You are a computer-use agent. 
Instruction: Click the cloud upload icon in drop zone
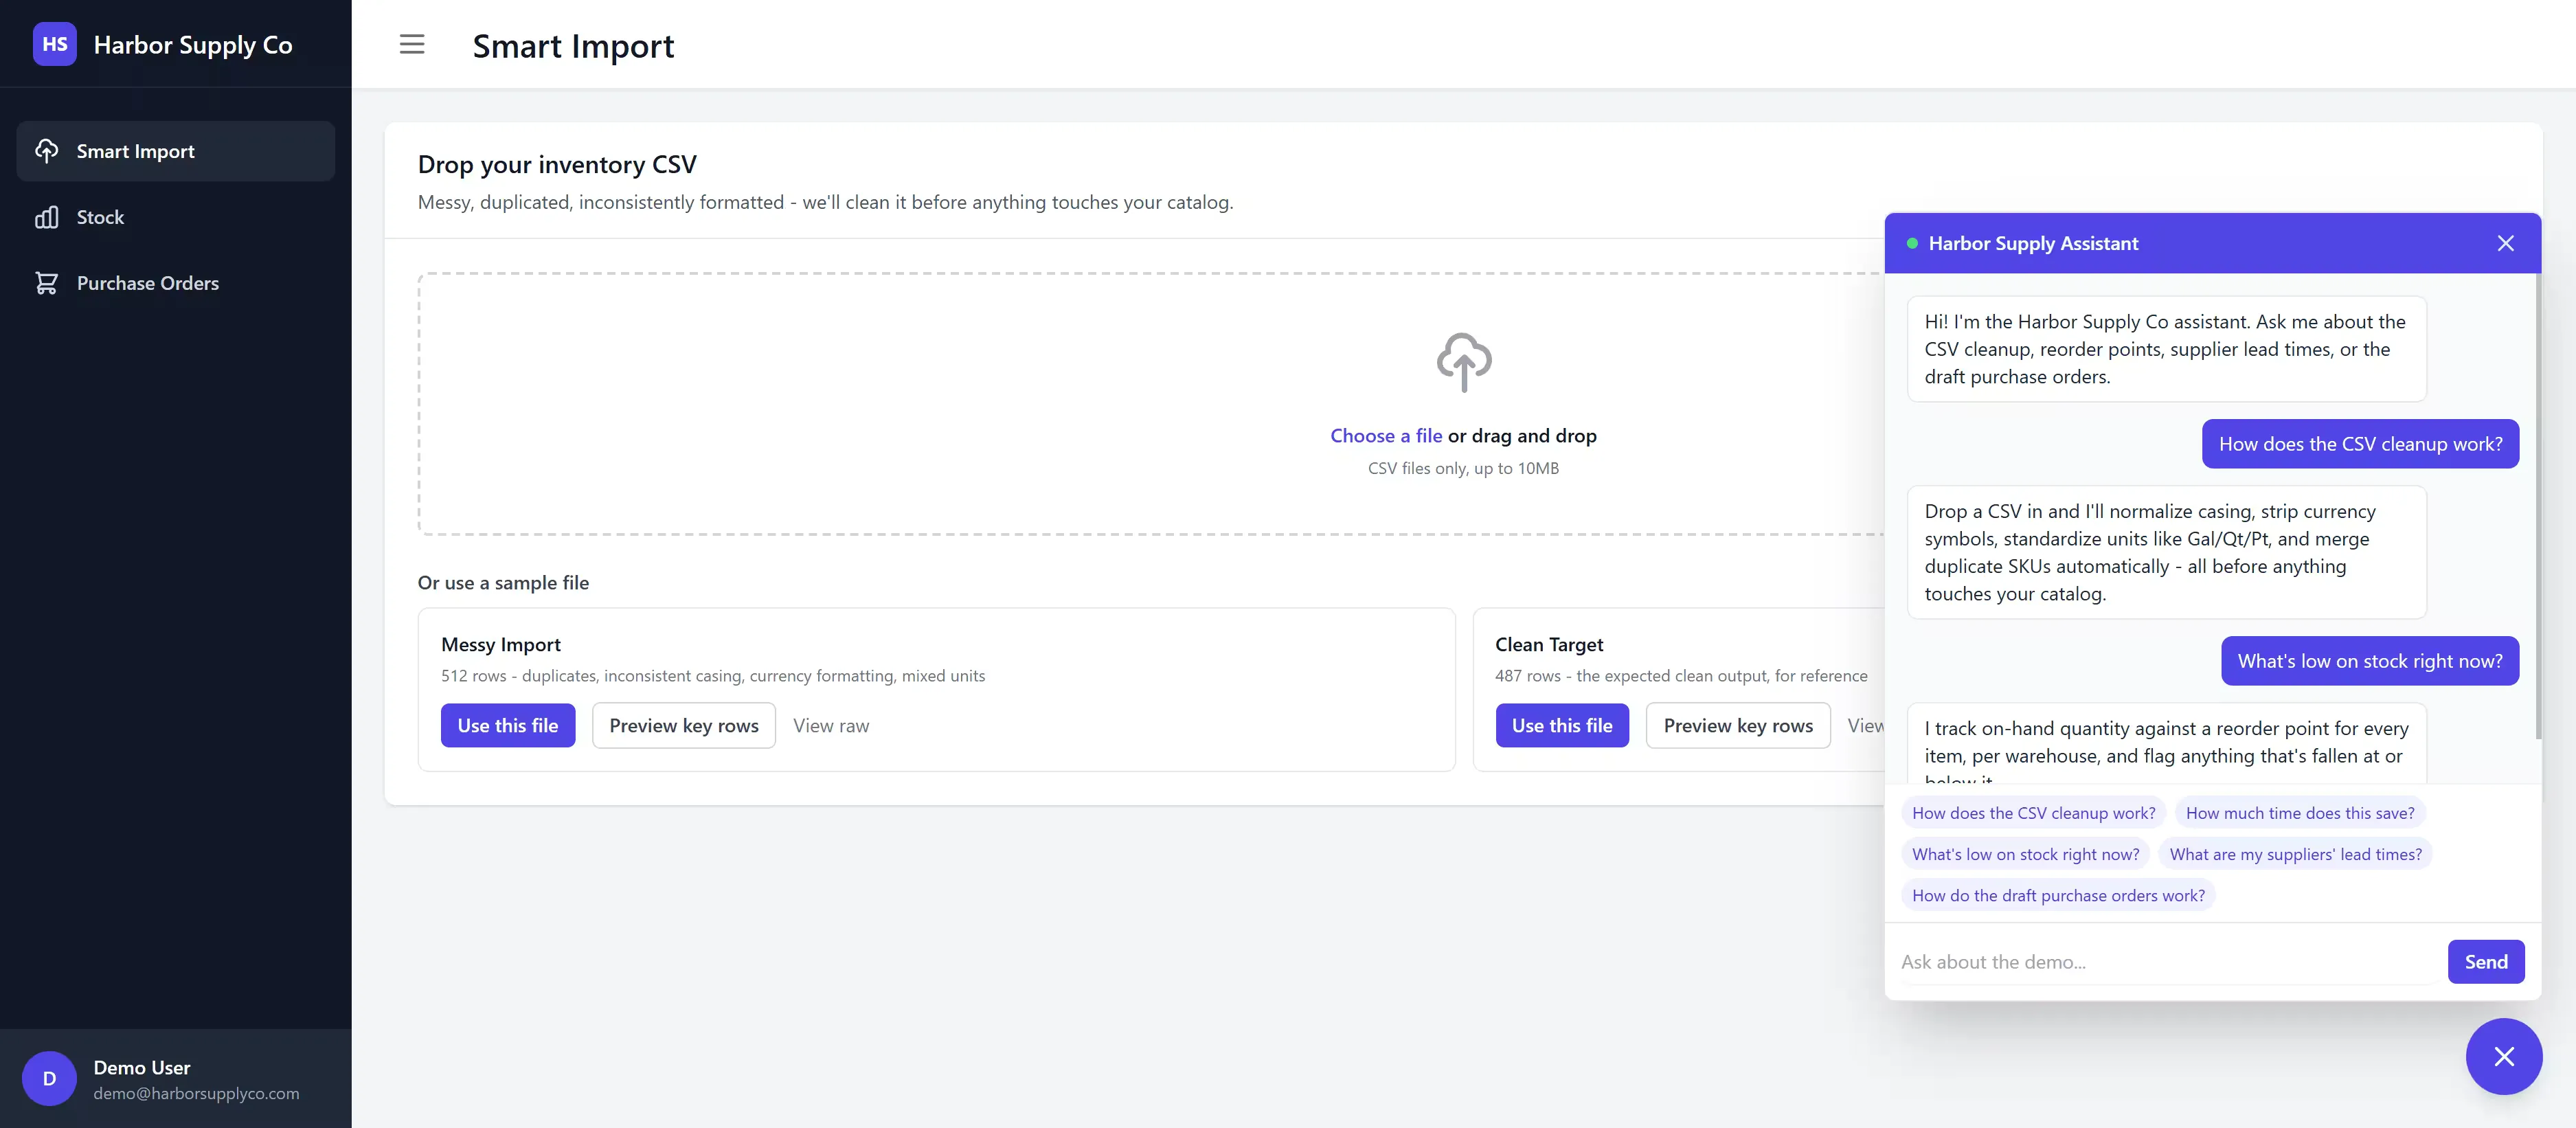1463,362
